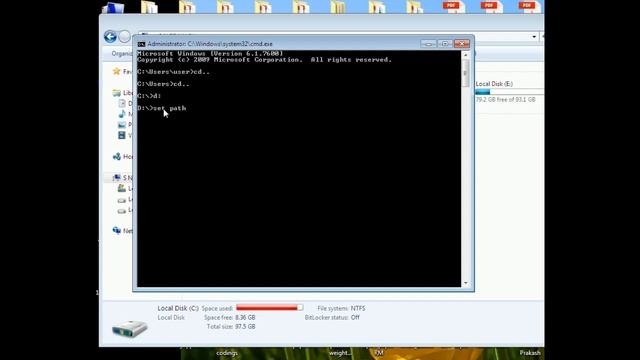Select the second drive icon under Computer

(122, 200)
